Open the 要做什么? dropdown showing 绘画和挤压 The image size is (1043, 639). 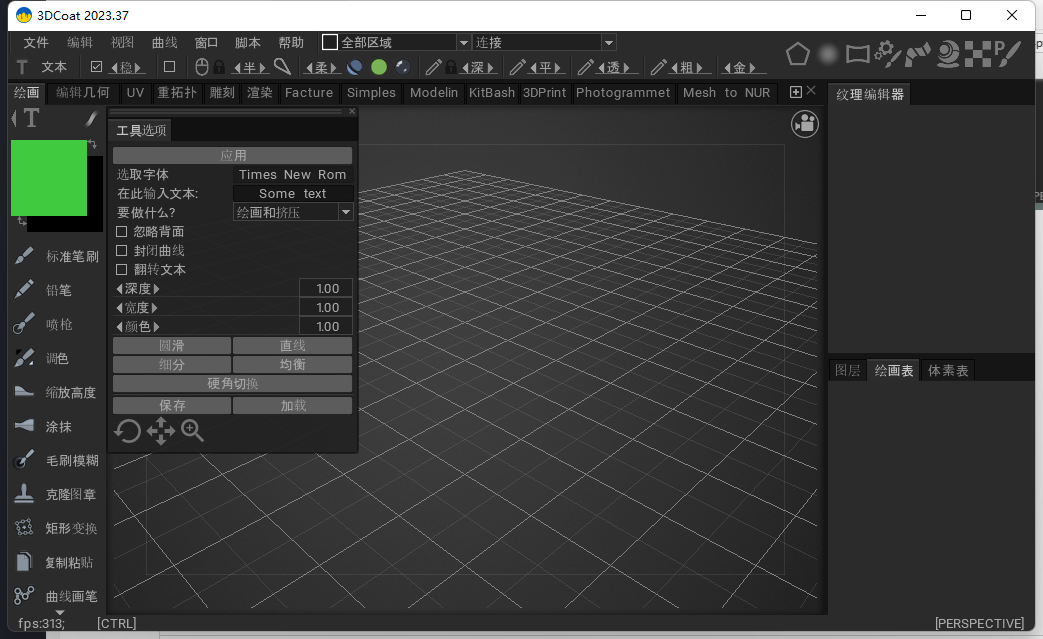click(x=345, y=212)
